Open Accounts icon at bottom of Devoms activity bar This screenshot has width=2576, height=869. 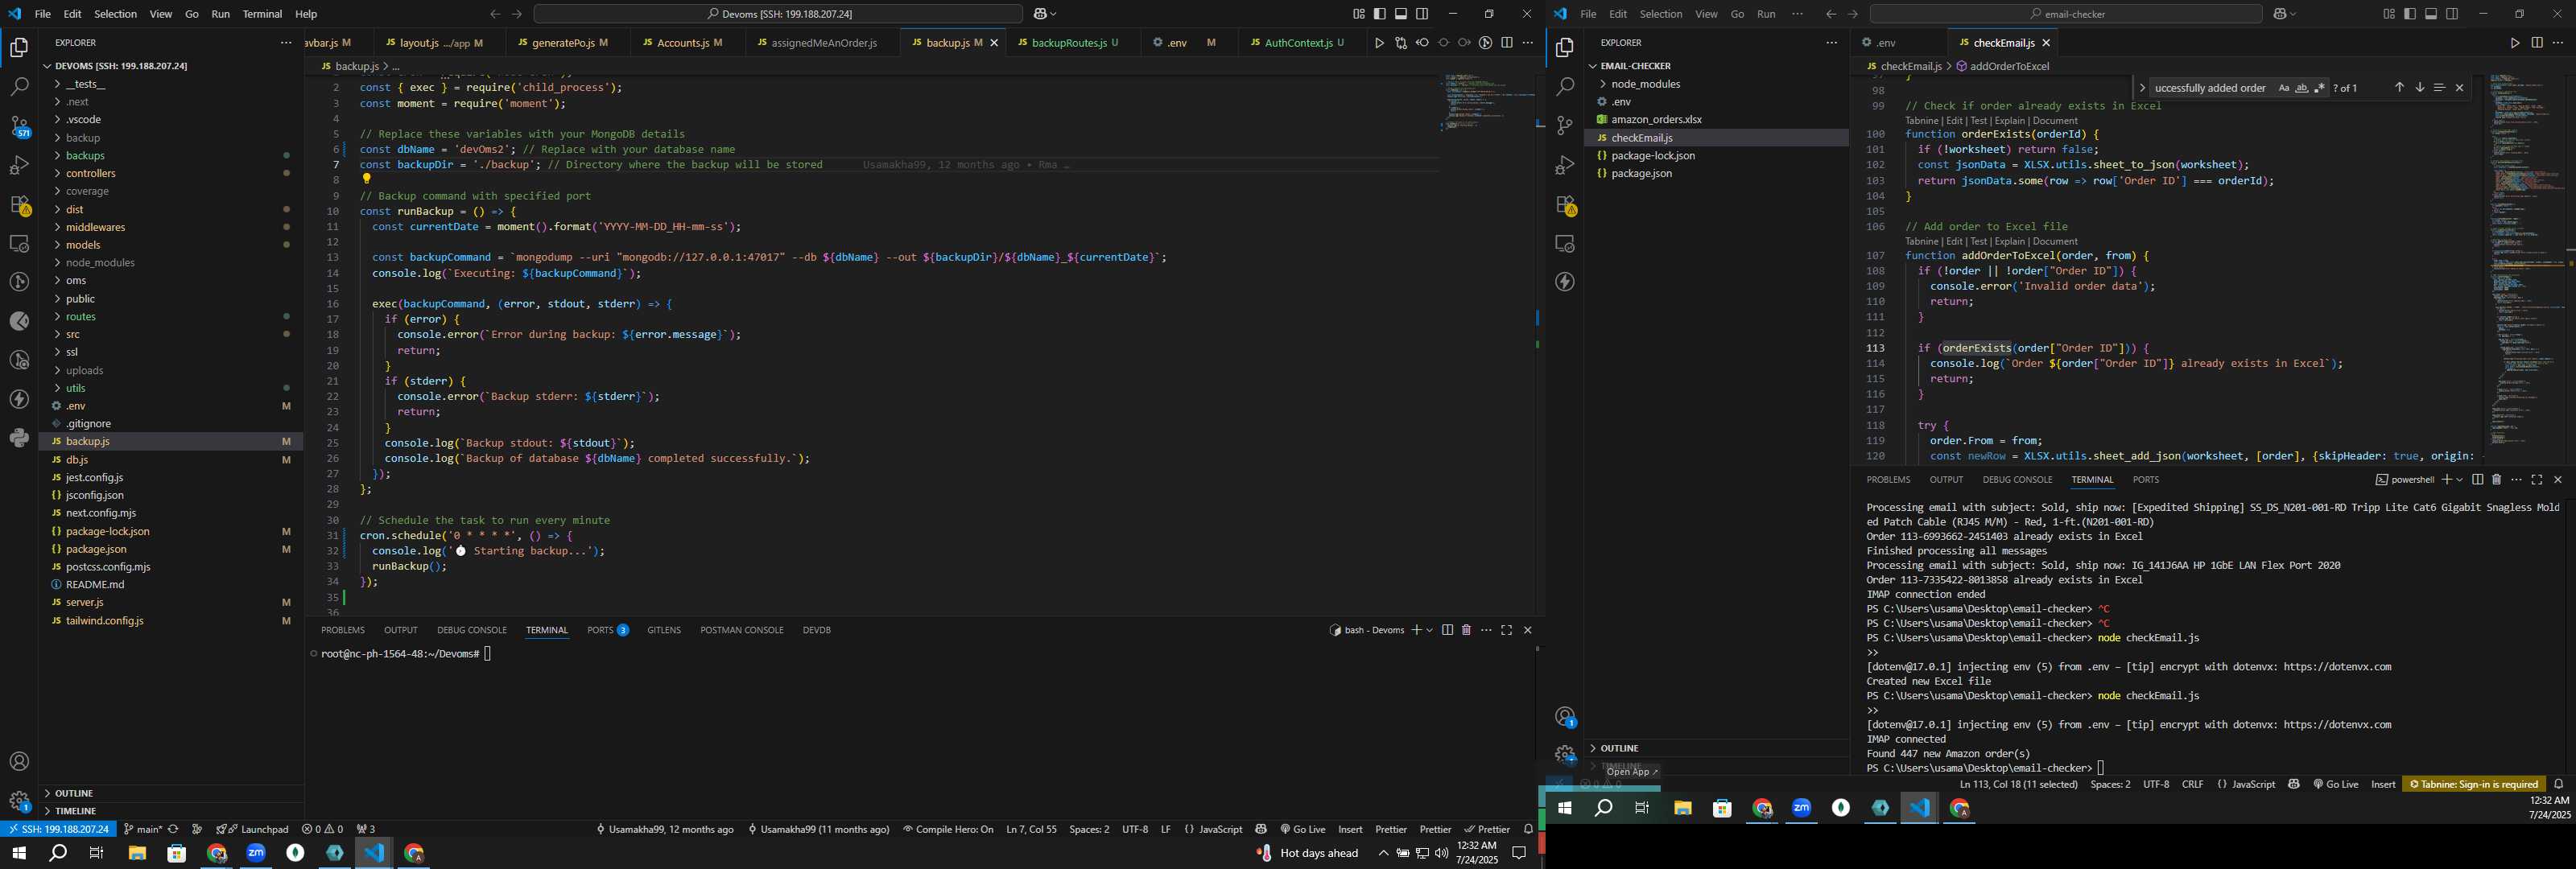(19, 762)
